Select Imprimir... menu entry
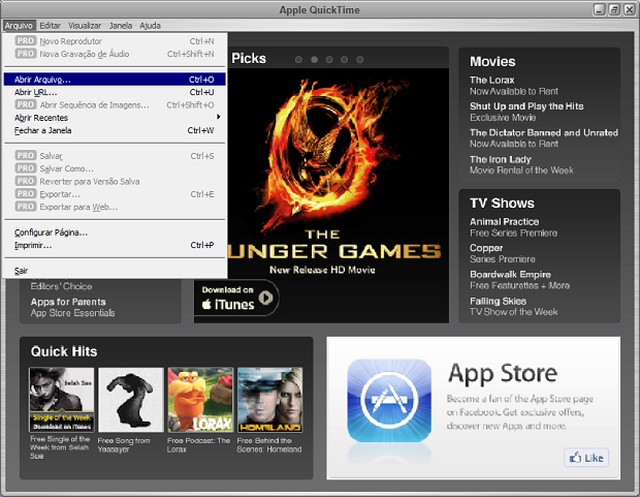640x497 pixels. point(115,245)
